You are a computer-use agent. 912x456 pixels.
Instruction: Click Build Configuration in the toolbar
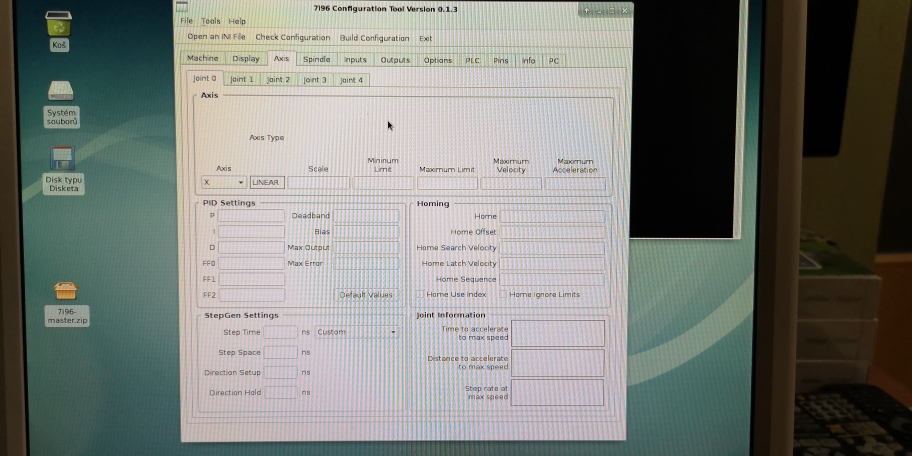pos(374,38)
